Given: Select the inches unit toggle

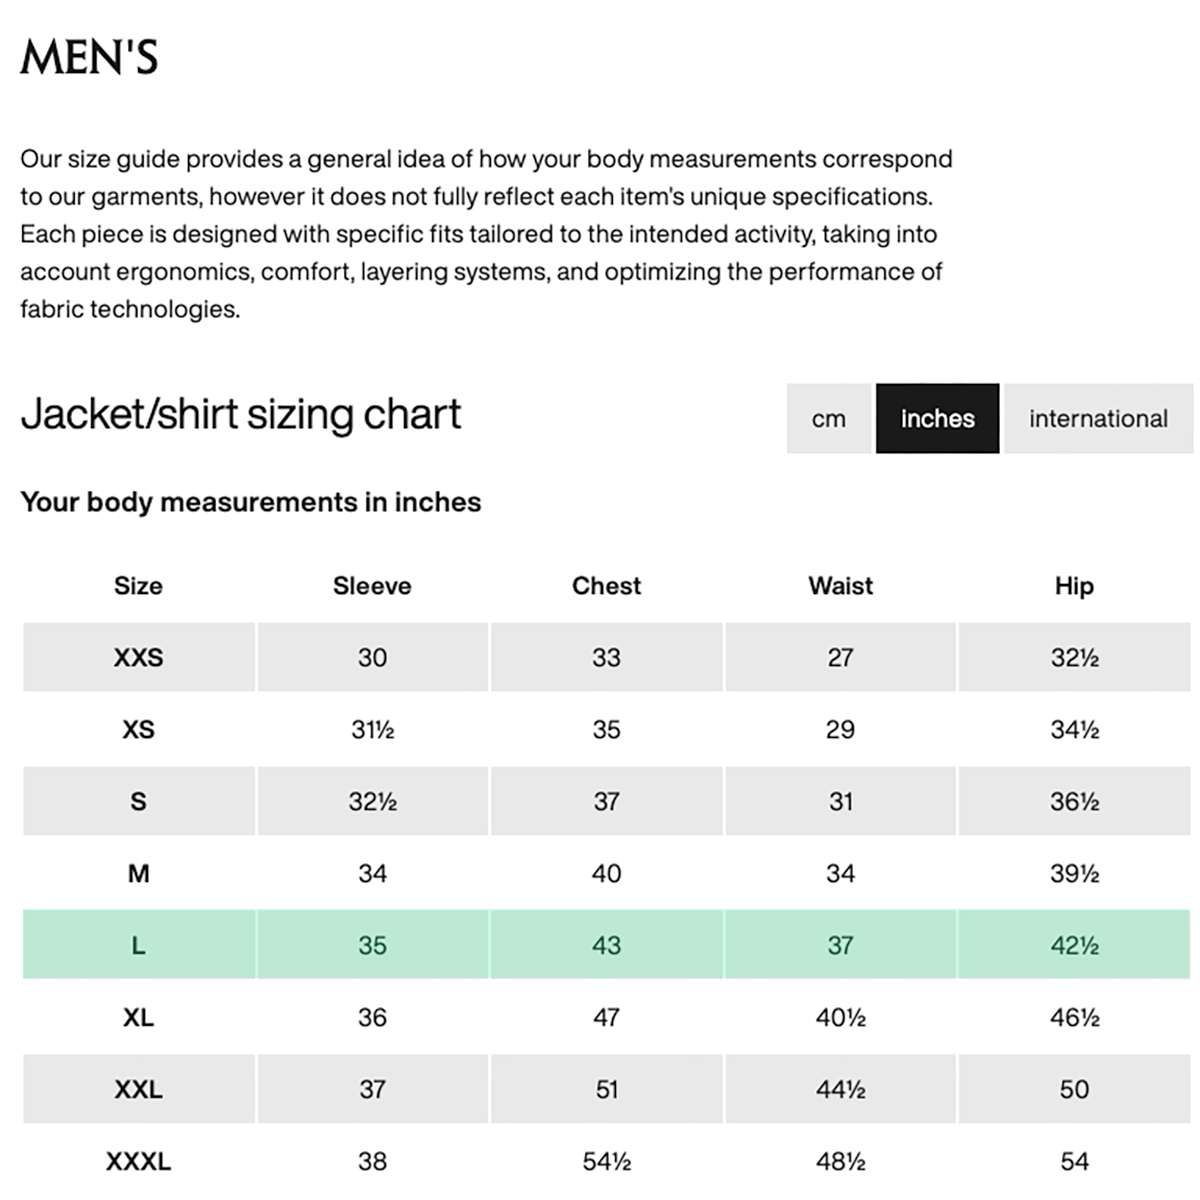Looking at the screenshot, I should (937, 418).
